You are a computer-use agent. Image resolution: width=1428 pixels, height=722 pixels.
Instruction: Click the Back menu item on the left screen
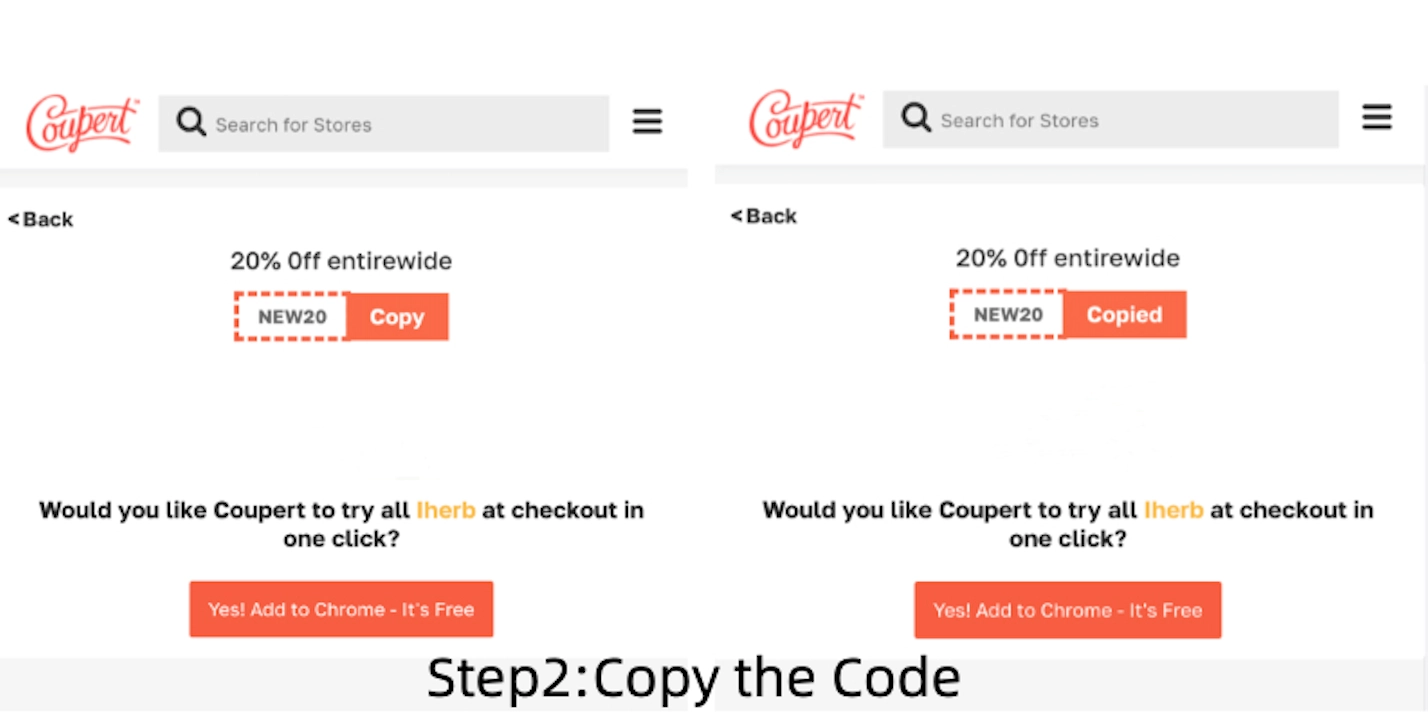(x=48, y=219)
